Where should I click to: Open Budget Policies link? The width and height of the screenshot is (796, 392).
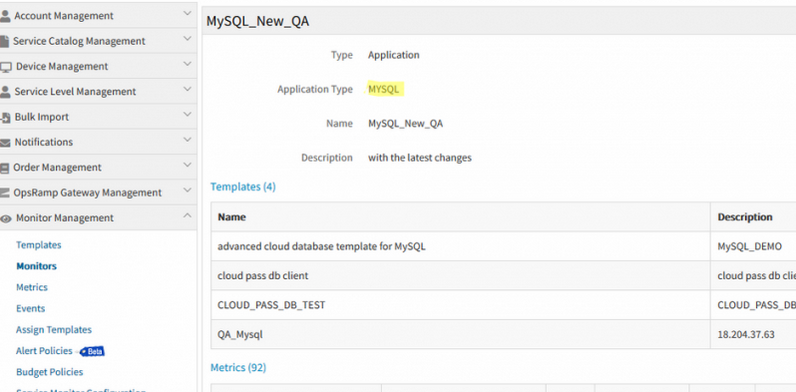[50, 372]
